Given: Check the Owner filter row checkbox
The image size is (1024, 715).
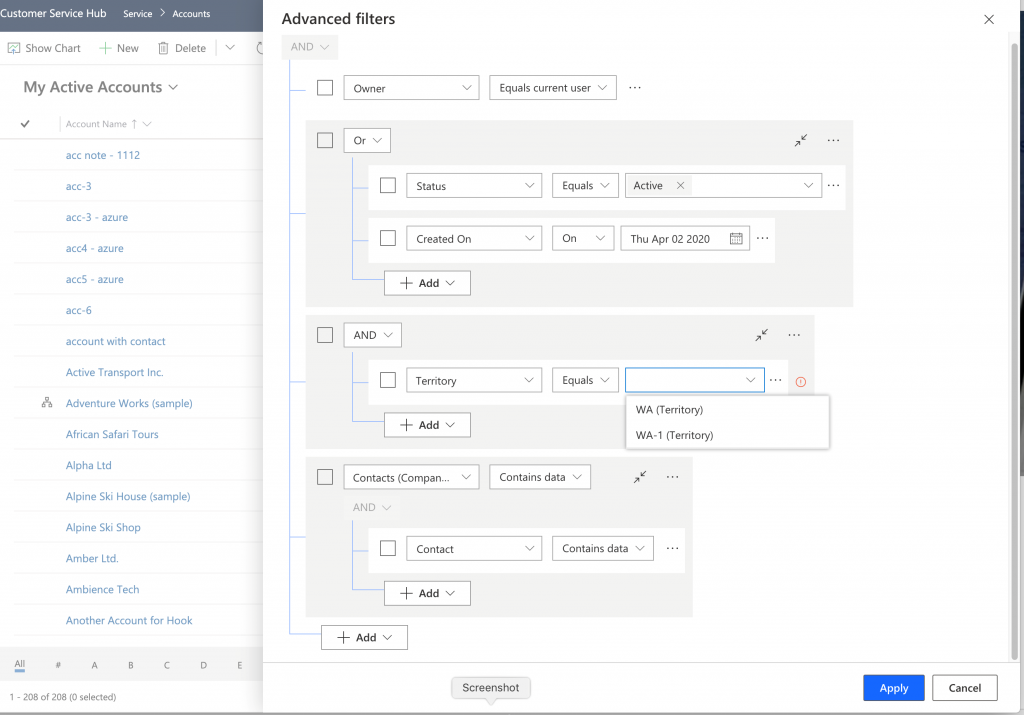Looking at the screenshot, I should coord(324,87).
